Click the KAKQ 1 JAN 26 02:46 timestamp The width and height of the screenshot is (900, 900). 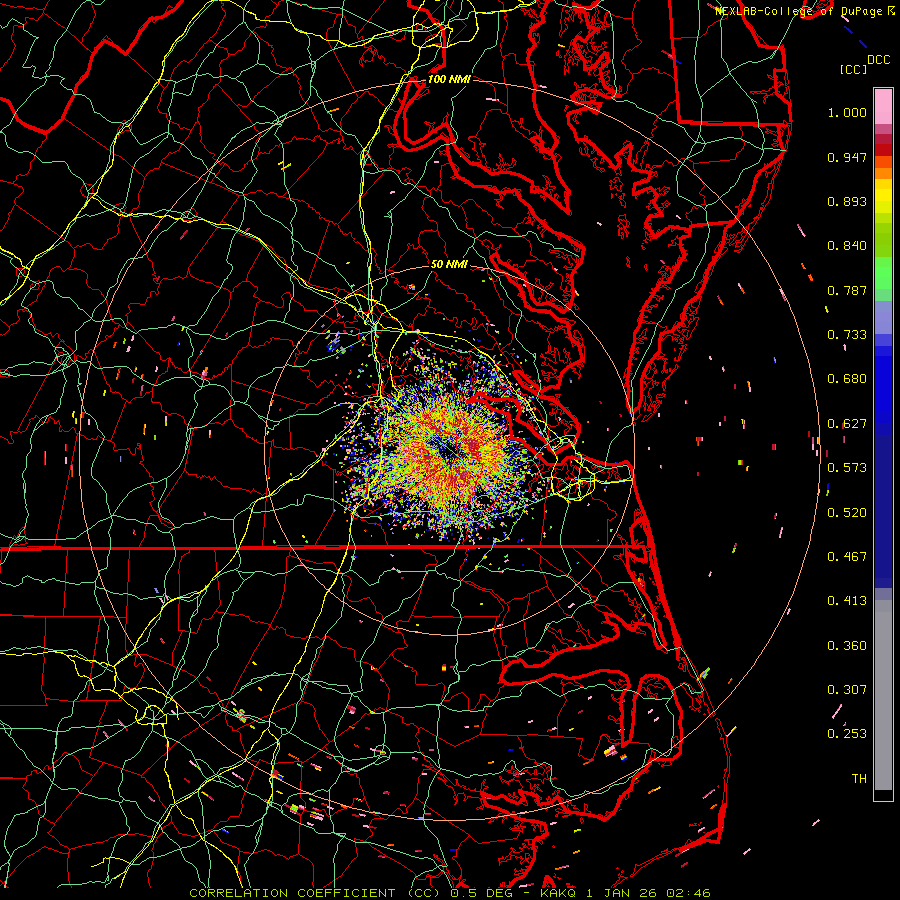[x=625, y=893]
